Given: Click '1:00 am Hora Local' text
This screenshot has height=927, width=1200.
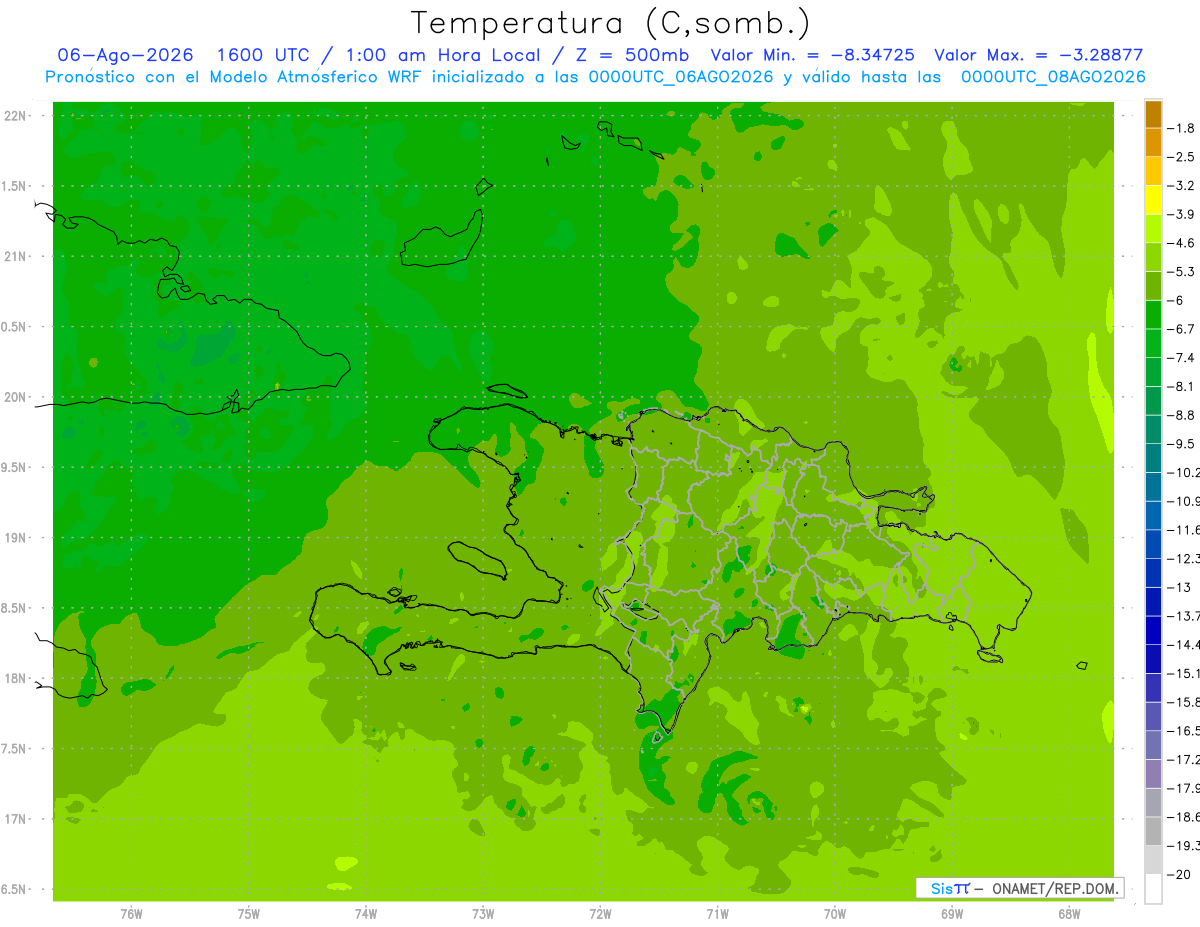Looking at the screenshot, I should (443, 55).
